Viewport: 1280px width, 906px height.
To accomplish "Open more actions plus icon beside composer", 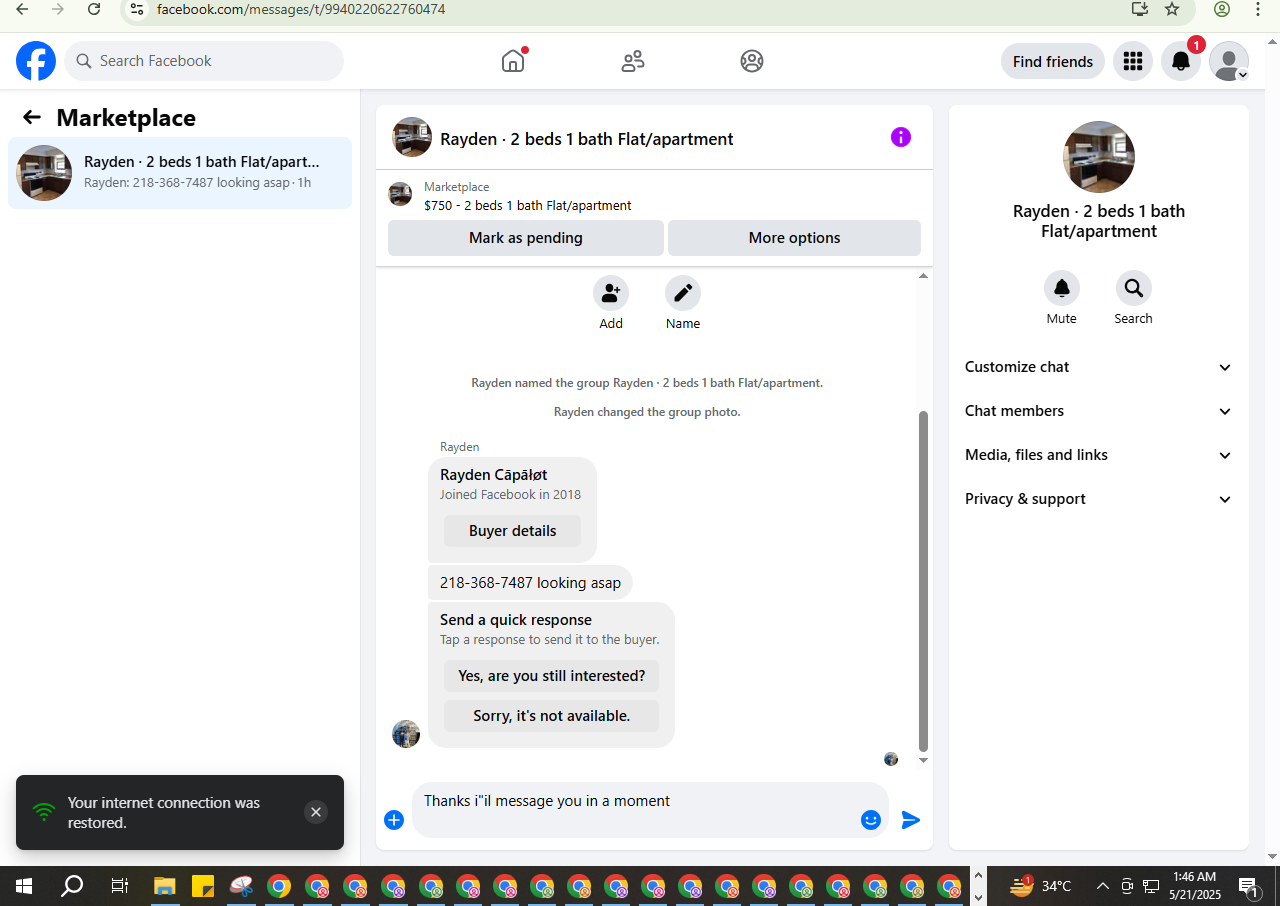I will 394,820.
